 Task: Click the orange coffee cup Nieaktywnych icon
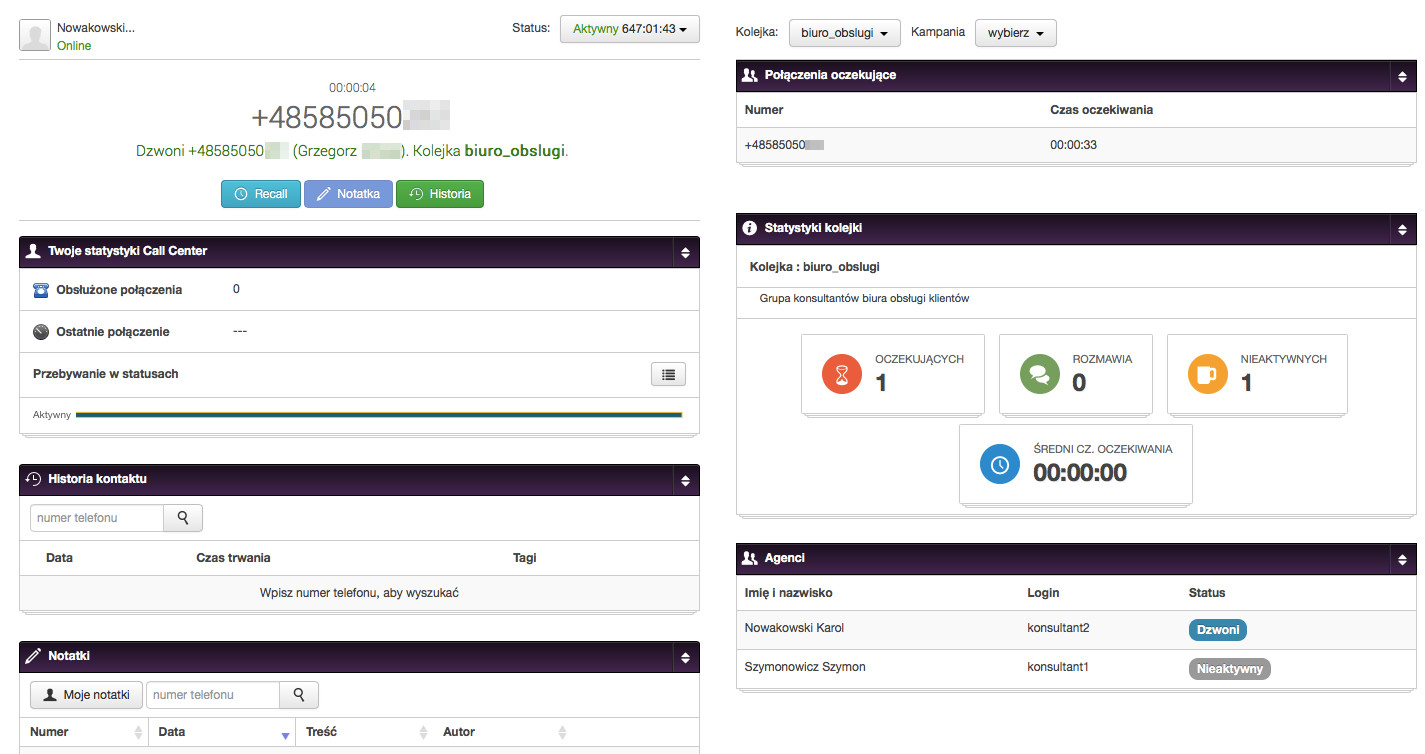1207,374
